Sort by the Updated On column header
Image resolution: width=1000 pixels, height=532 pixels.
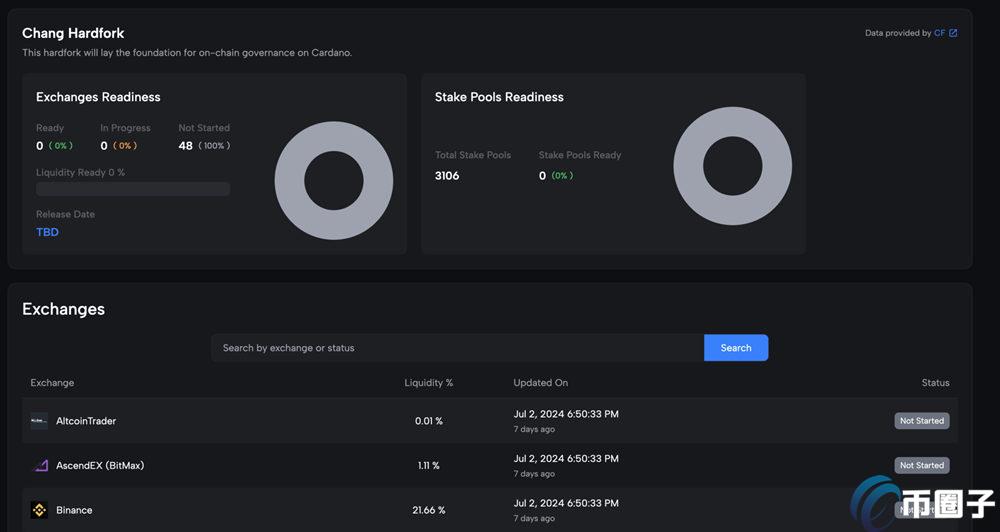(540, 383)
